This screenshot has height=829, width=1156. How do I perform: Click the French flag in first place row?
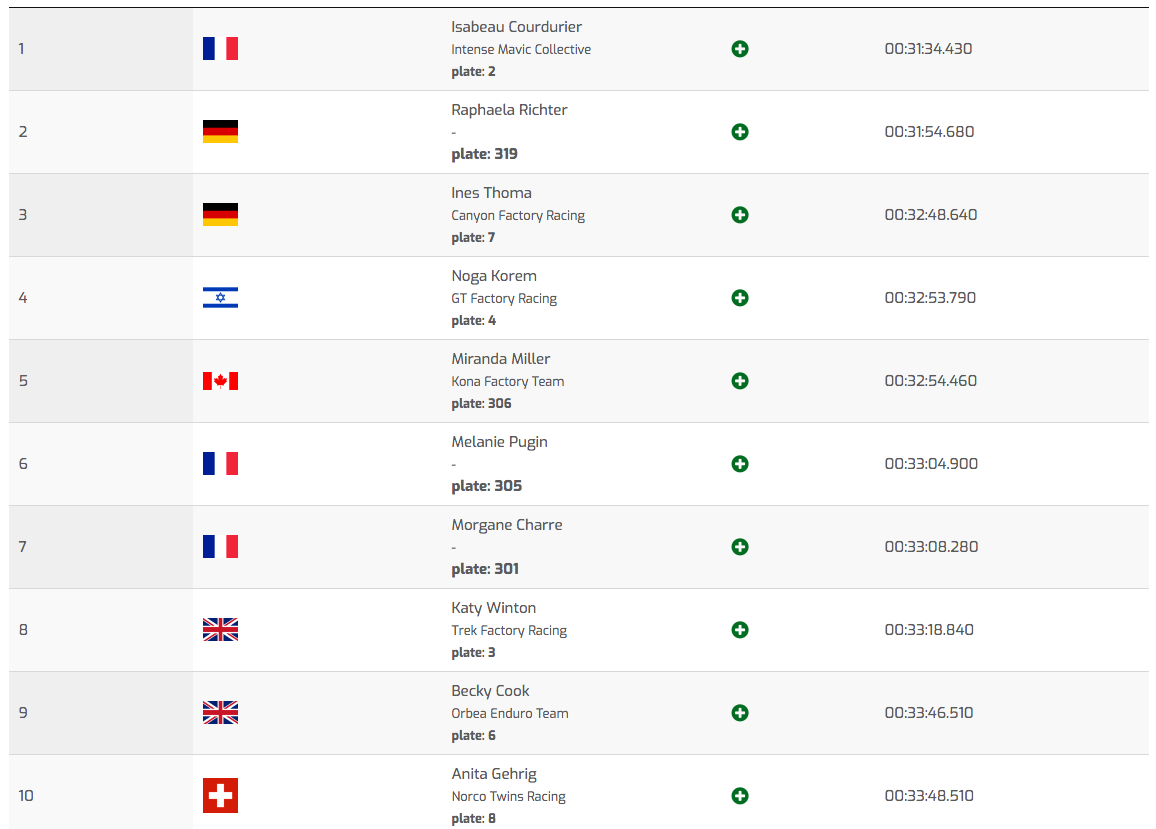tap(220, 49)
